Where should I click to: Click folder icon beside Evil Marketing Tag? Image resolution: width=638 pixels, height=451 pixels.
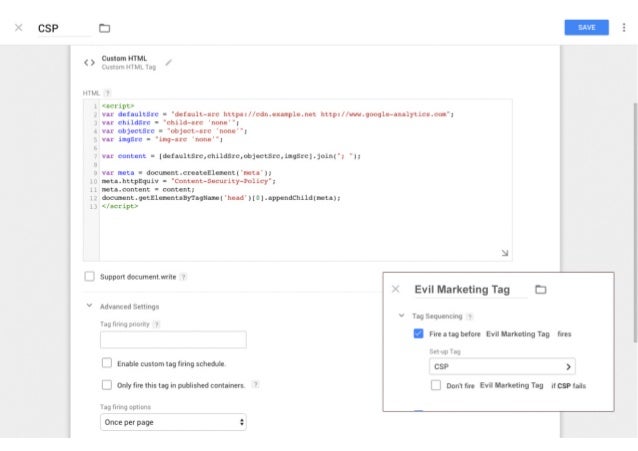540,289
